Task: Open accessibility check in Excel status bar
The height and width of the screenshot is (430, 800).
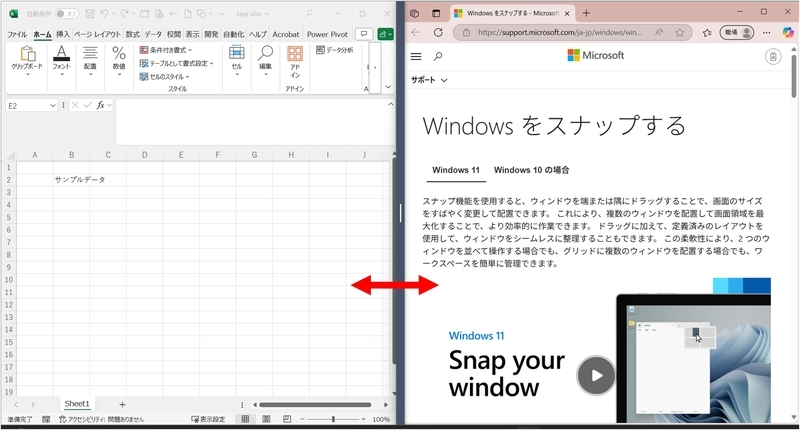Action: tap(102, 419)
